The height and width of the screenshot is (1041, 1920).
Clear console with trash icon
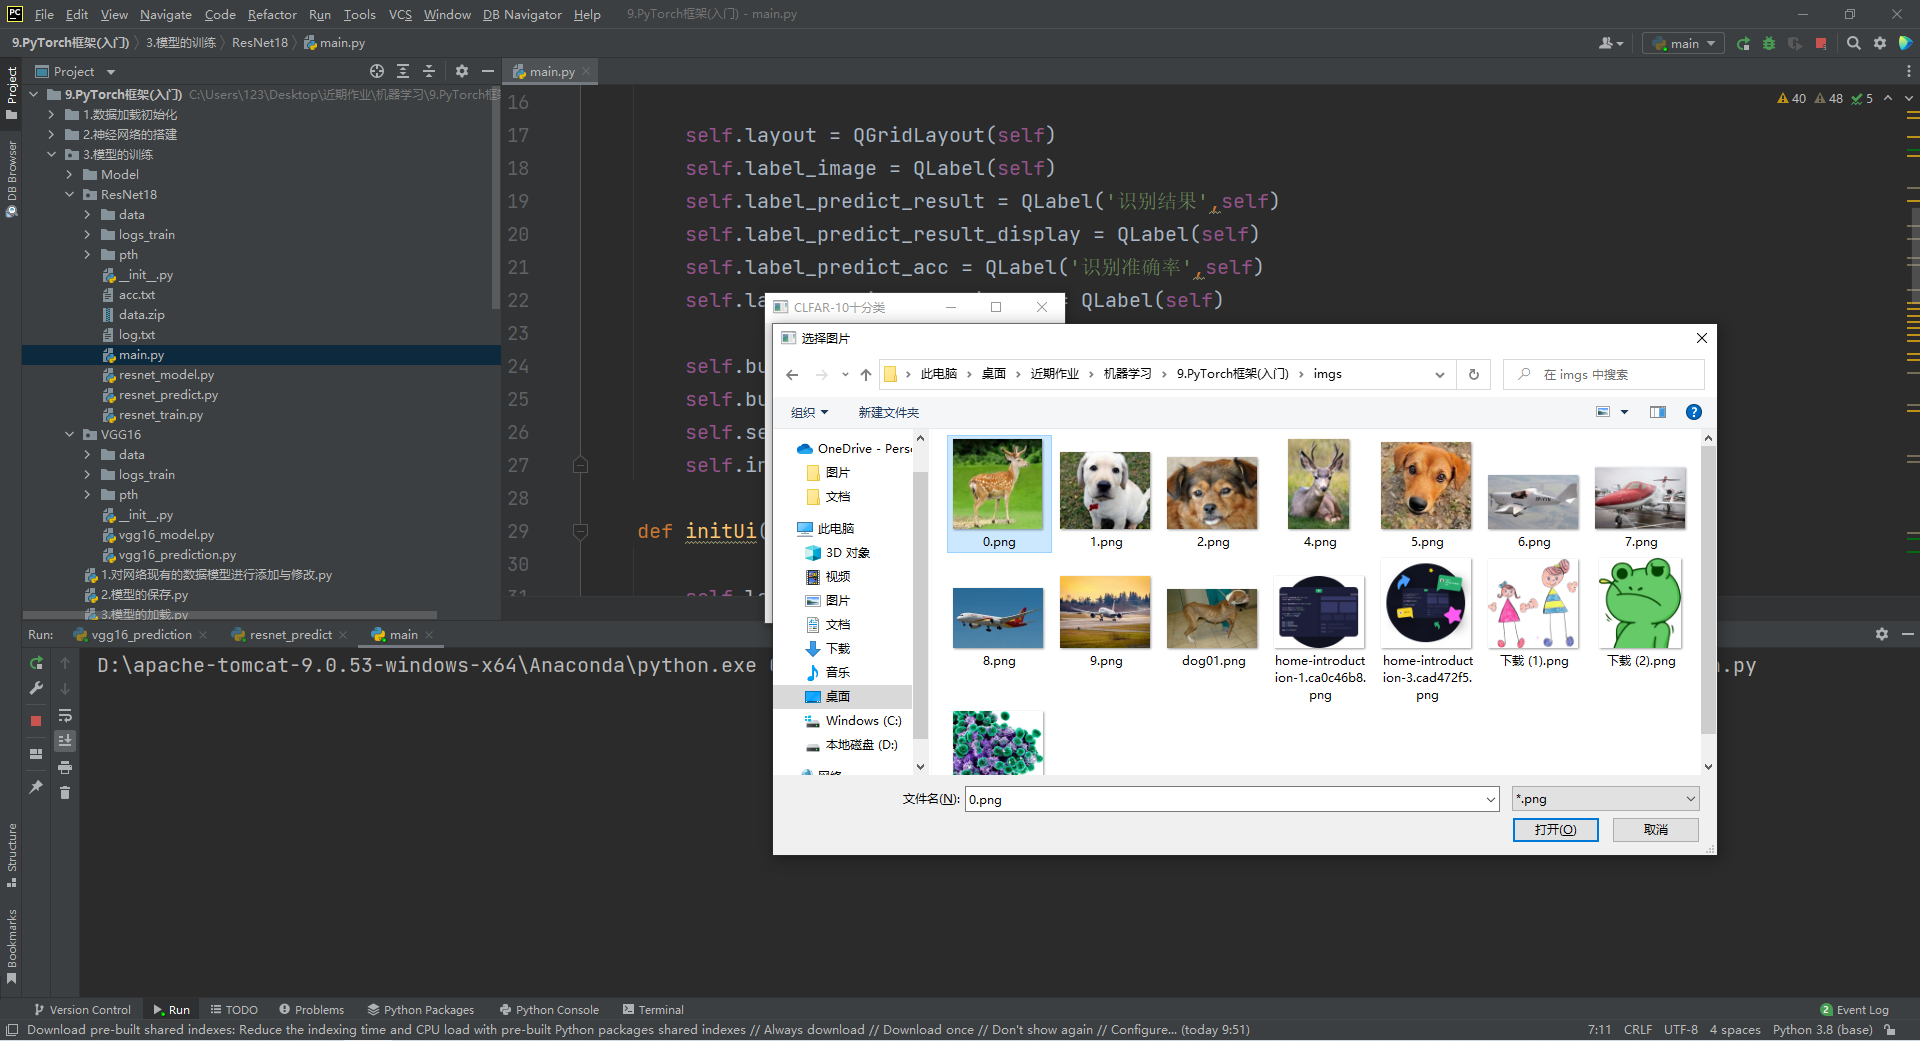click(x=65, y=792)
